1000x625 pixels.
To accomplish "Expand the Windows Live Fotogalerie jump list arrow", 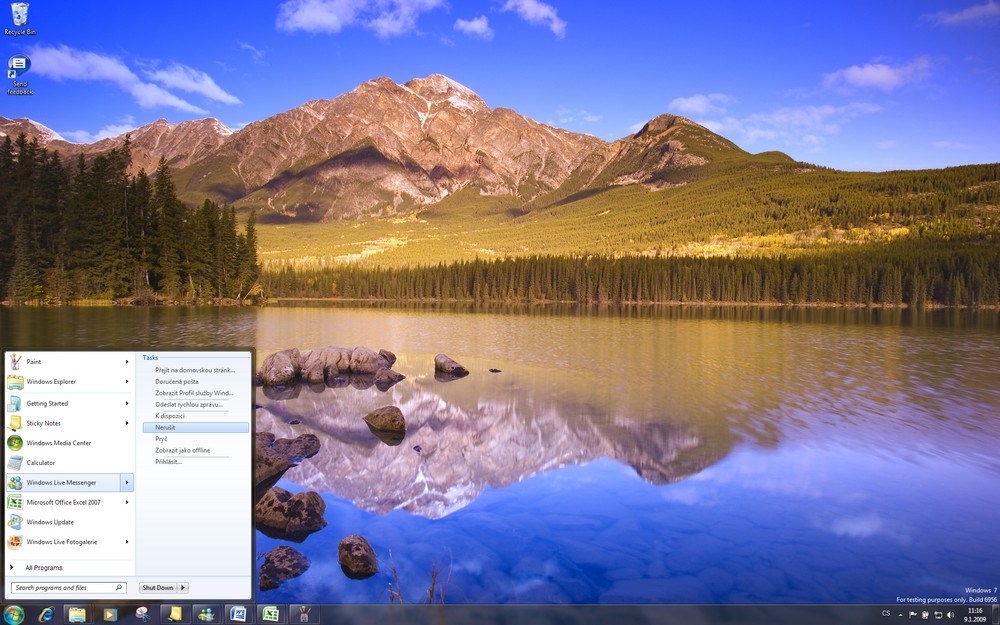I will (x=127, y=541).
